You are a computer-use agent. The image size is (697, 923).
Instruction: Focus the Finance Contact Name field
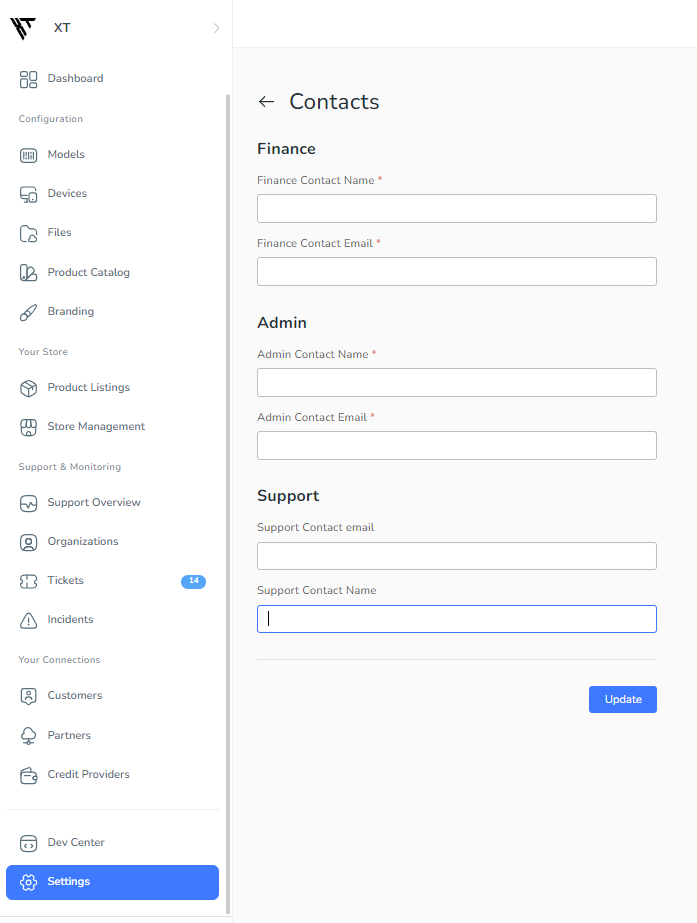pos(457,208)
